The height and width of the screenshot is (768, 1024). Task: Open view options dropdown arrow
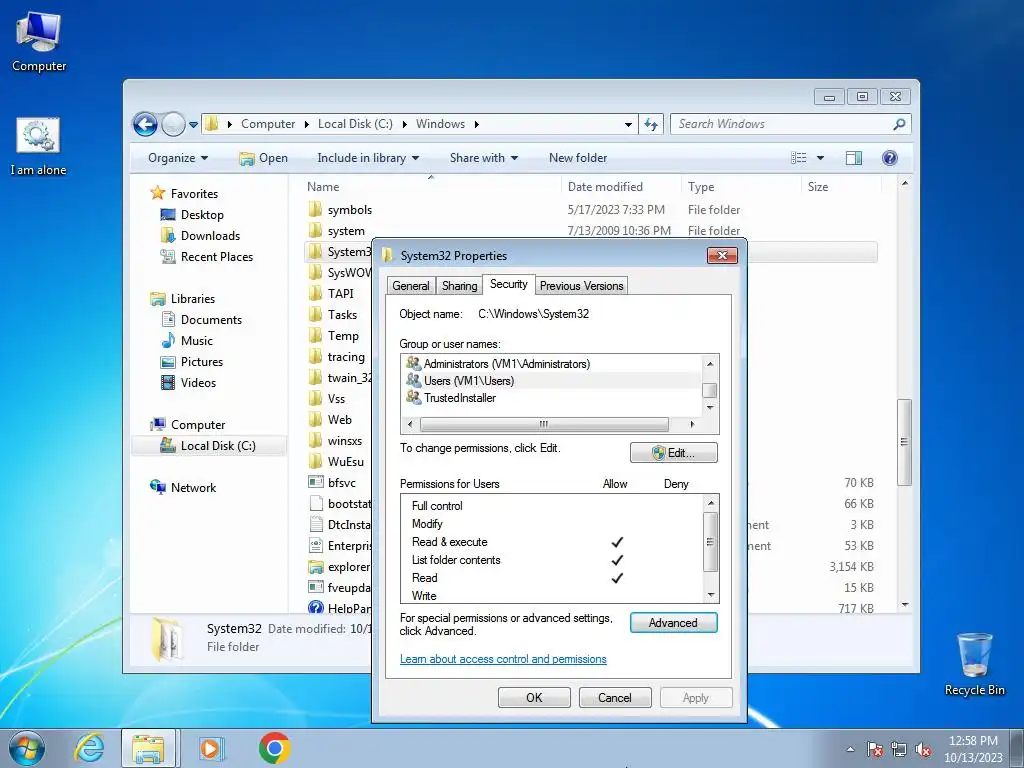pos(820,158)
